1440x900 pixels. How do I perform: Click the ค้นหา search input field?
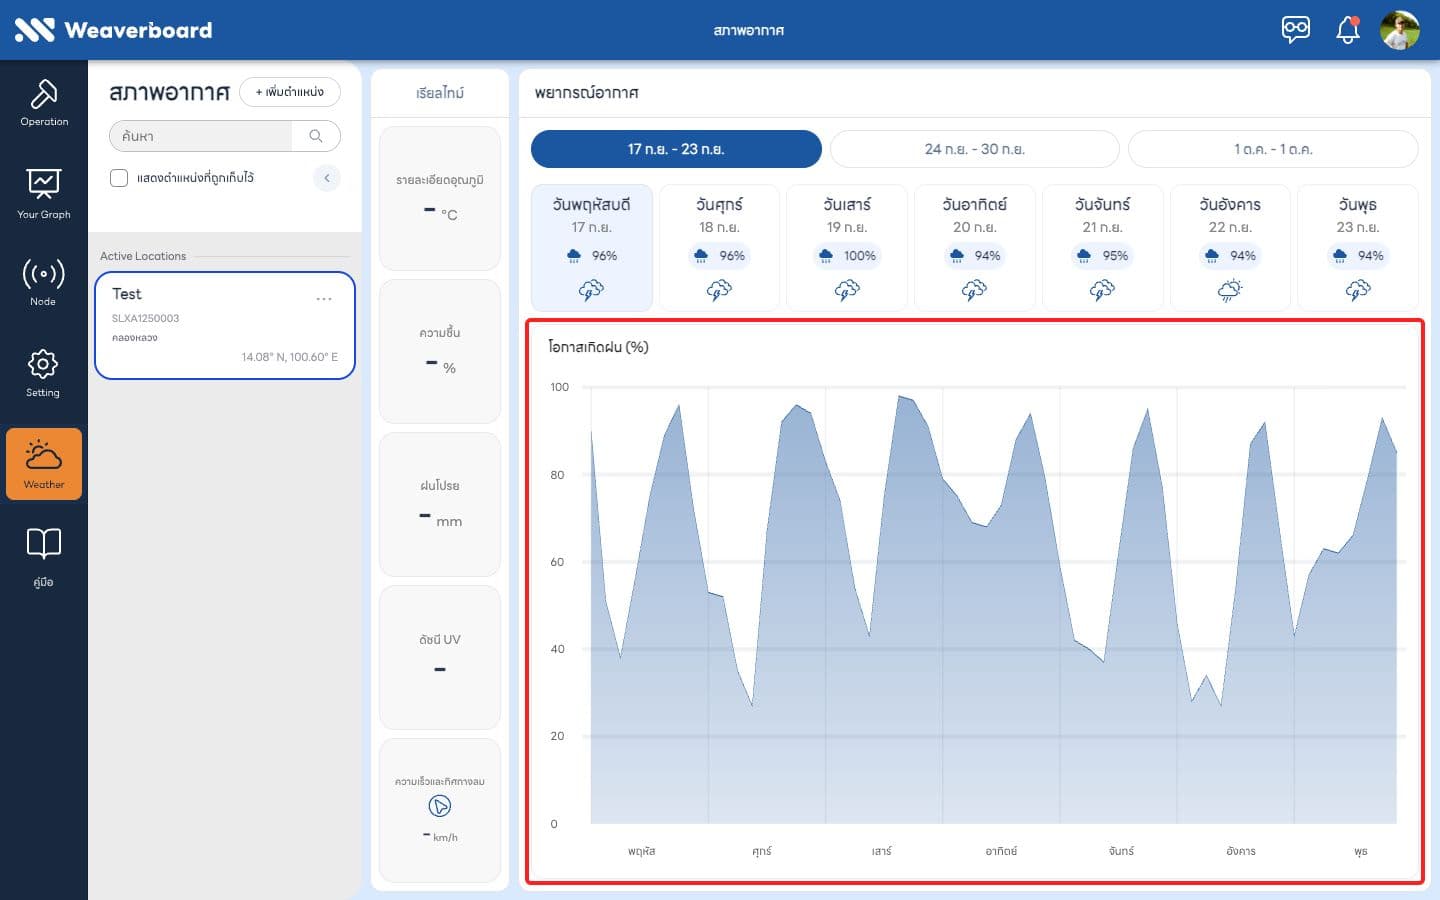[x=201, y=136]
